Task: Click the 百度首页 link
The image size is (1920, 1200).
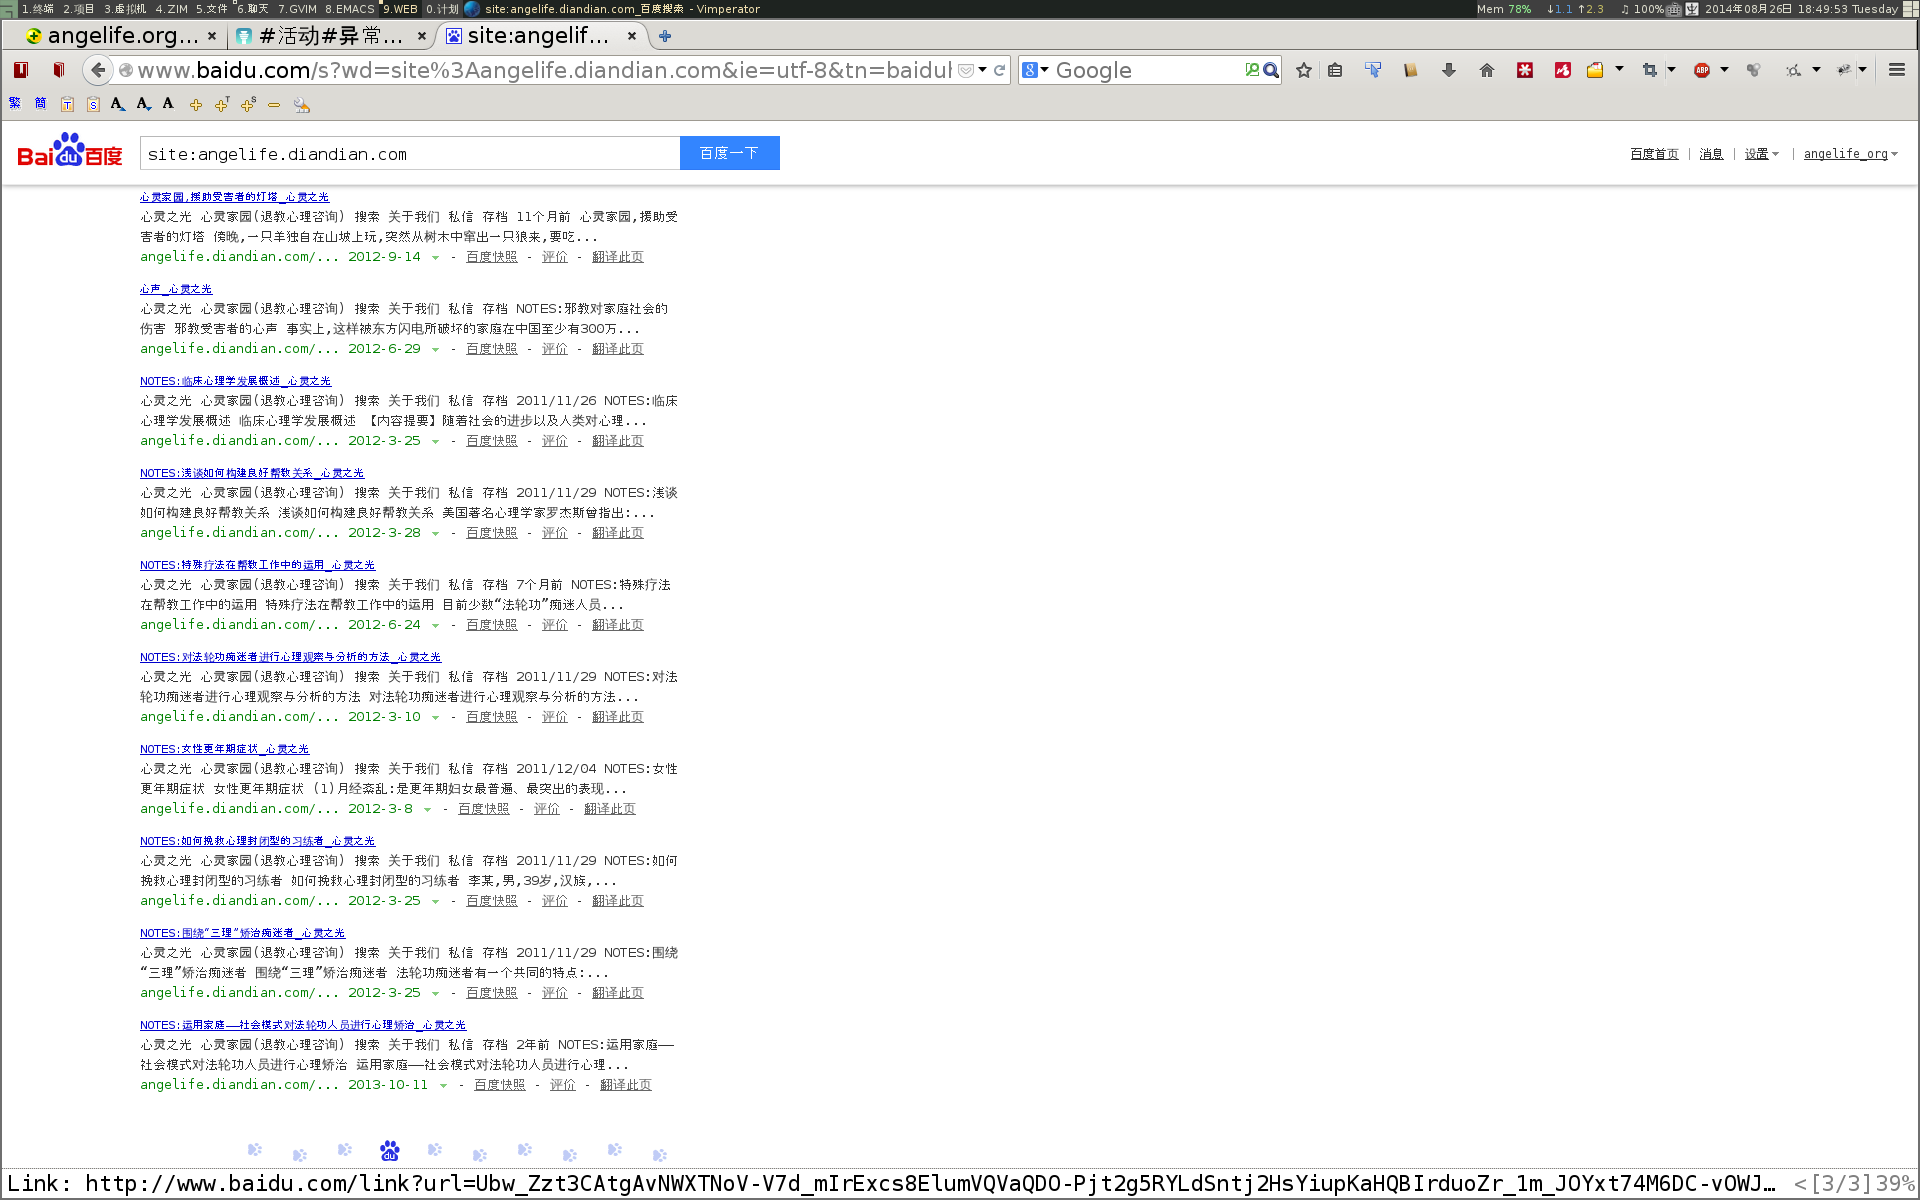Action: click(1654, 154)
